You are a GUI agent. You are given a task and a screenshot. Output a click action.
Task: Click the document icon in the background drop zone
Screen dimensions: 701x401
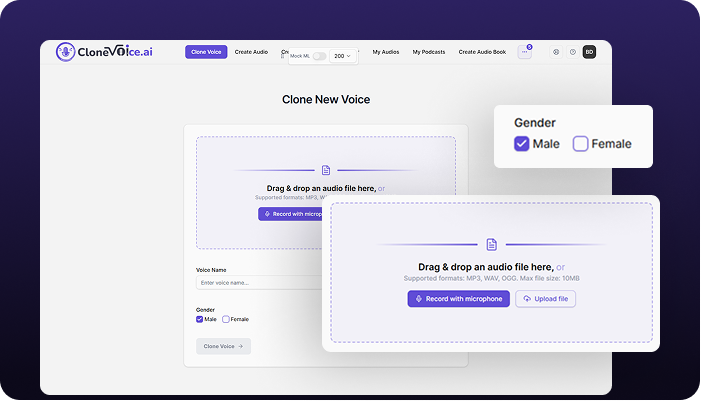[326, 170]
